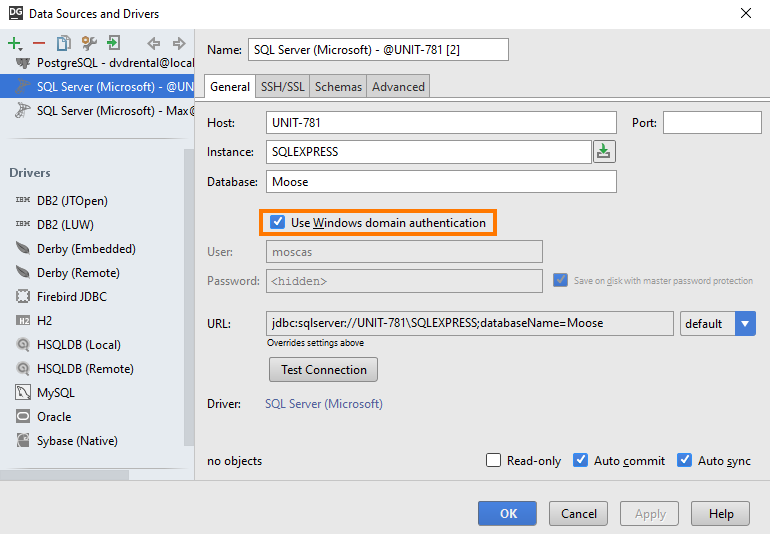Duplicate the selected data source
The width and height of the screenshot is (770, 534).
coord(64,43)
